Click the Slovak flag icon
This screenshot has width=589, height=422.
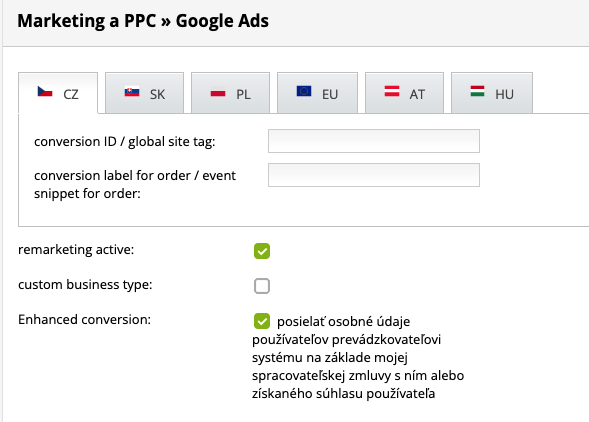pyautogui.click(x=132, y=91)
